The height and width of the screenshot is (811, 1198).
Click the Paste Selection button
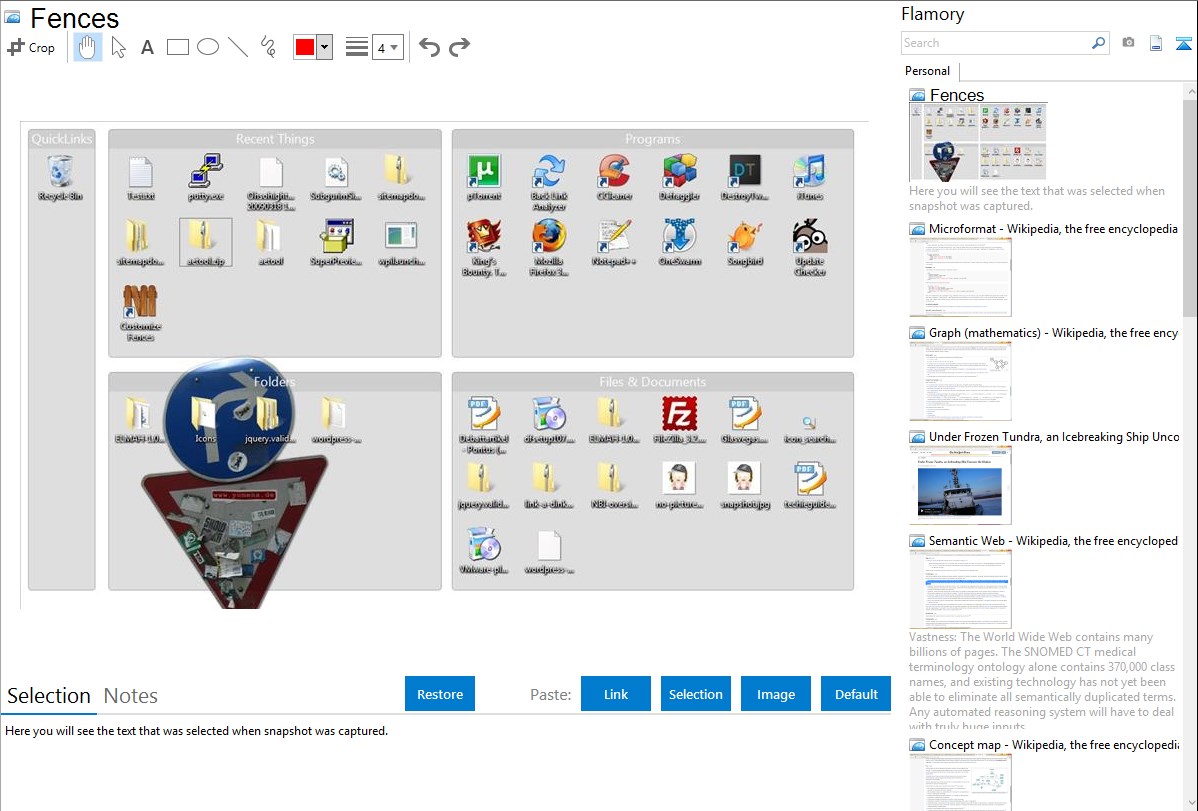click(695, 694)
